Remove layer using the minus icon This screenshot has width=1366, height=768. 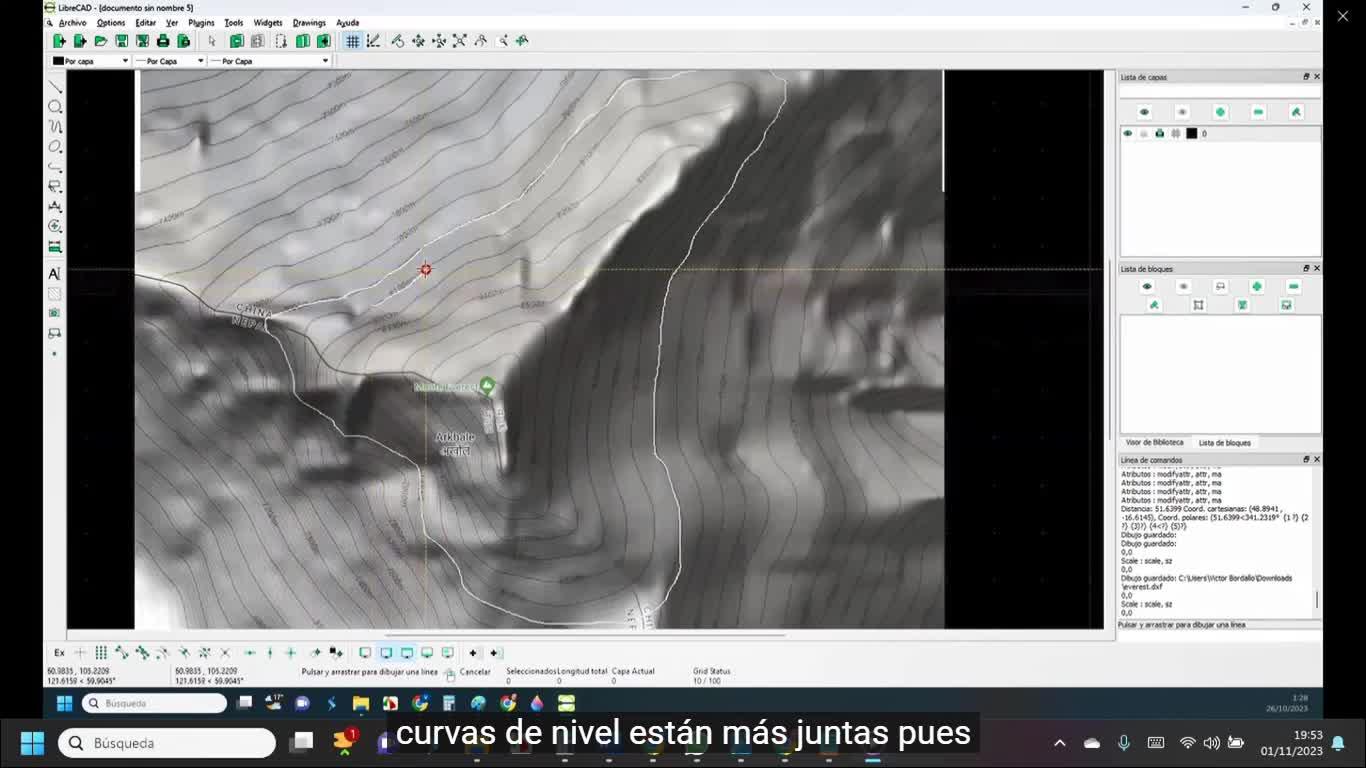click(1258, 112)
